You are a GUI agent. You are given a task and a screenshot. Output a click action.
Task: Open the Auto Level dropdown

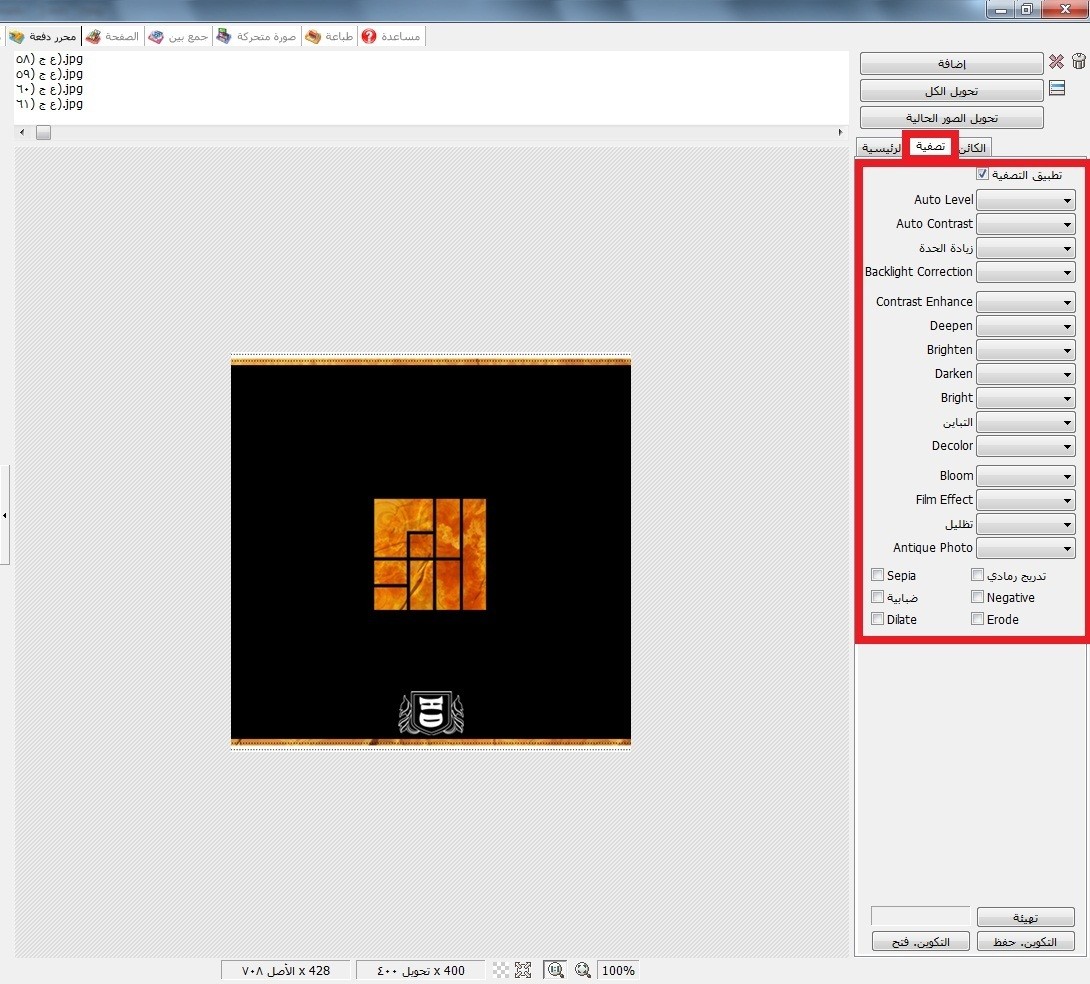(x=1025, y=200)
